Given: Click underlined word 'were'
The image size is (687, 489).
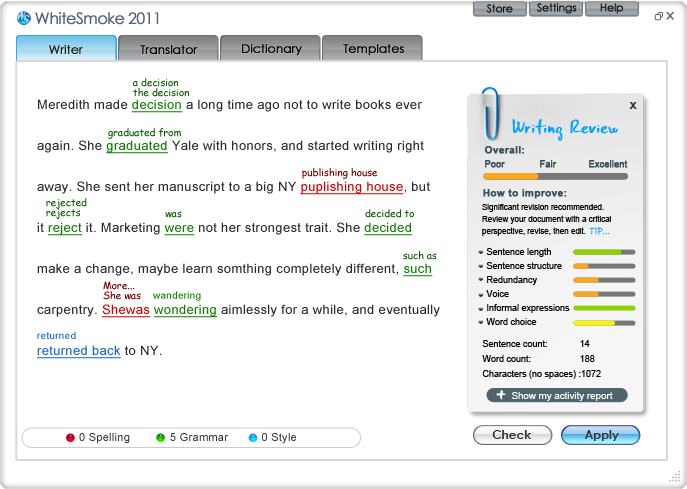Looking at the screenshot, I should coord(179,228).
